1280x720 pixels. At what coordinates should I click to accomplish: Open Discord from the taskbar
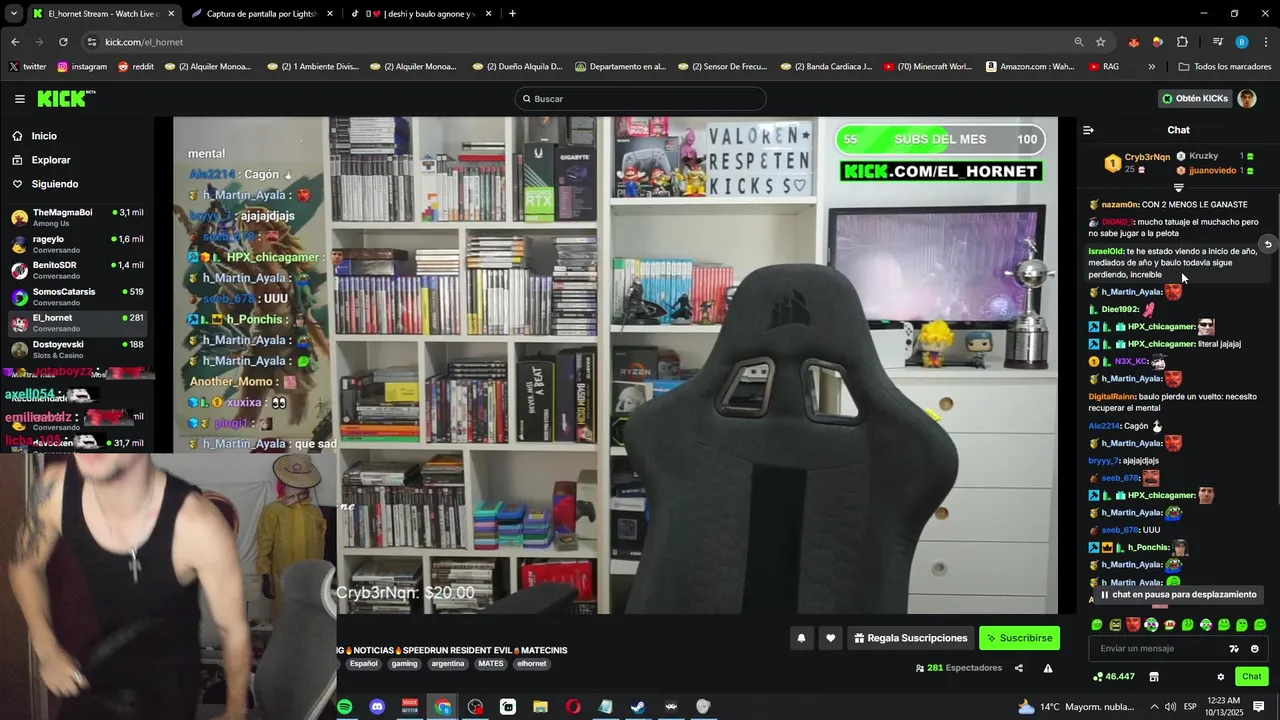click(x=377, y=707)
